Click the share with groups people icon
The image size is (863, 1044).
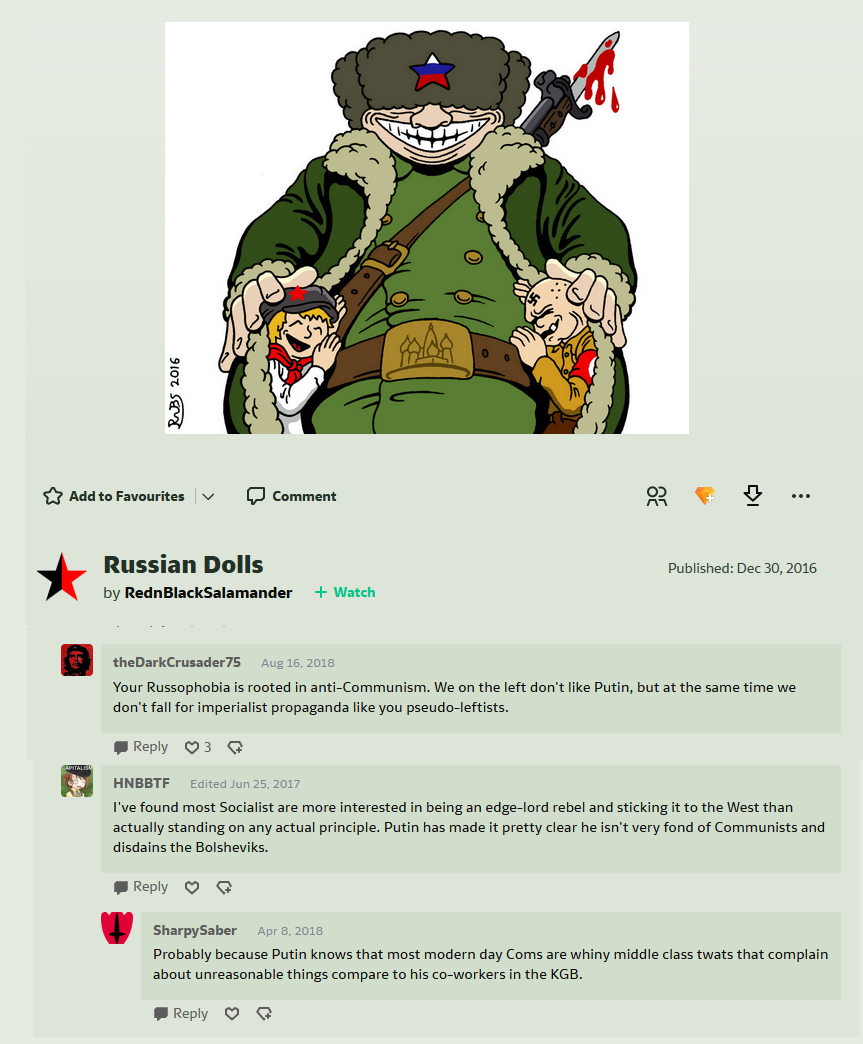[657, 496]
